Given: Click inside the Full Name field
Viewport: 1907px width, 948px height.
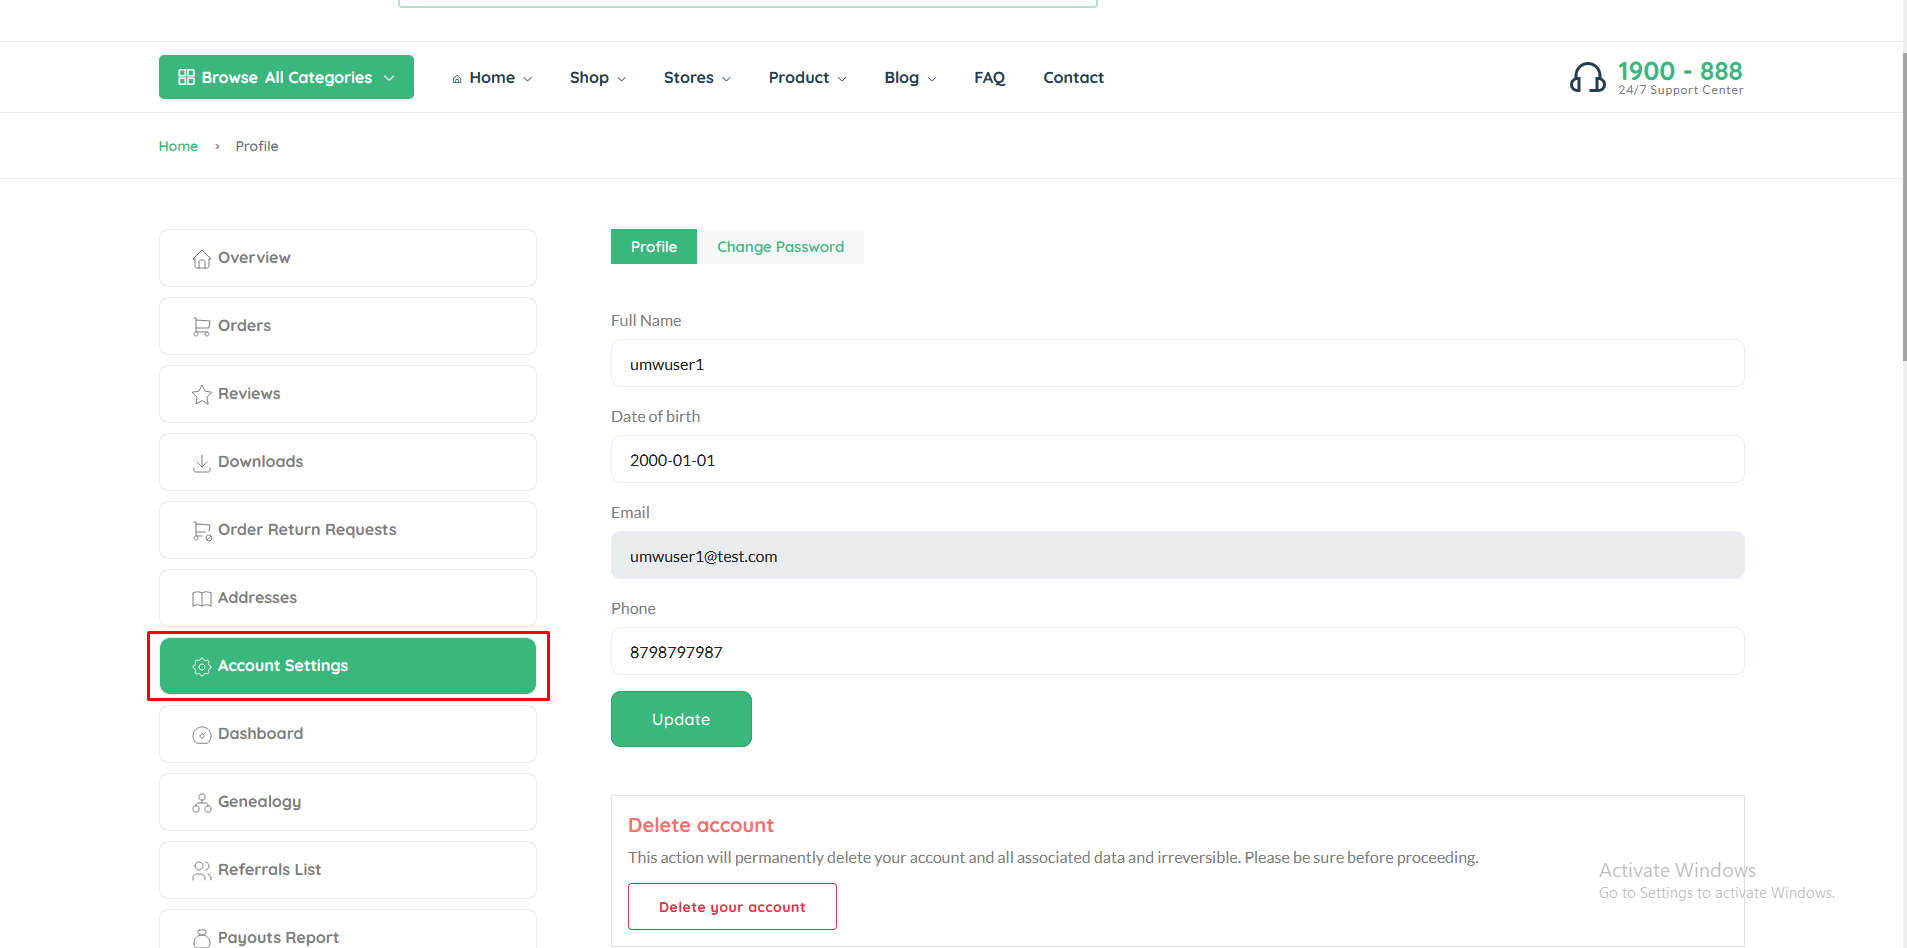Looking at the screenshot, I should 1177,363.
